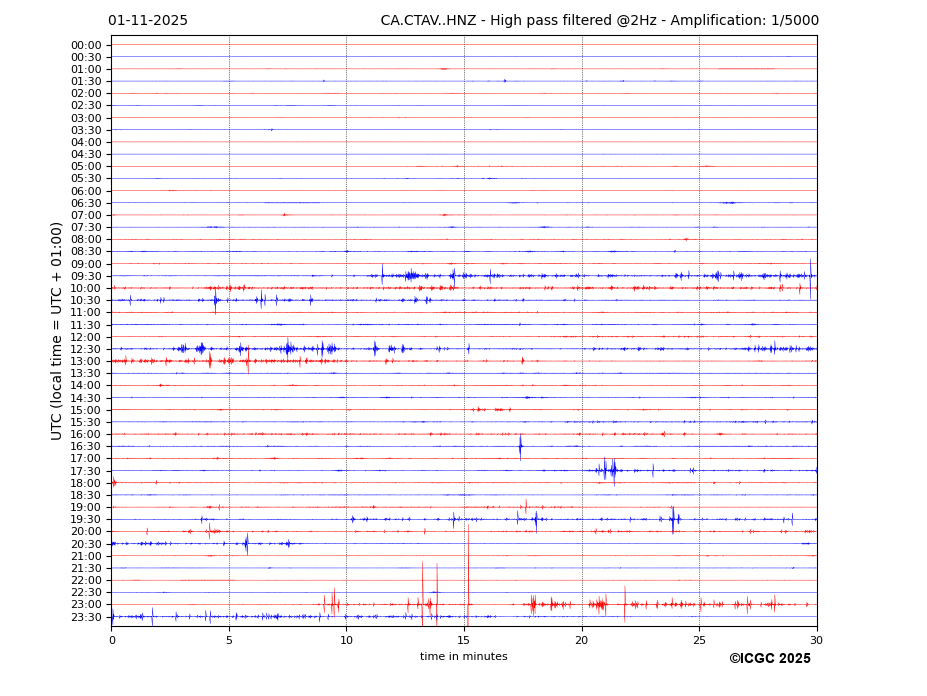
Task: Select the x-axis tick label 20
Action: coord(581,640)
